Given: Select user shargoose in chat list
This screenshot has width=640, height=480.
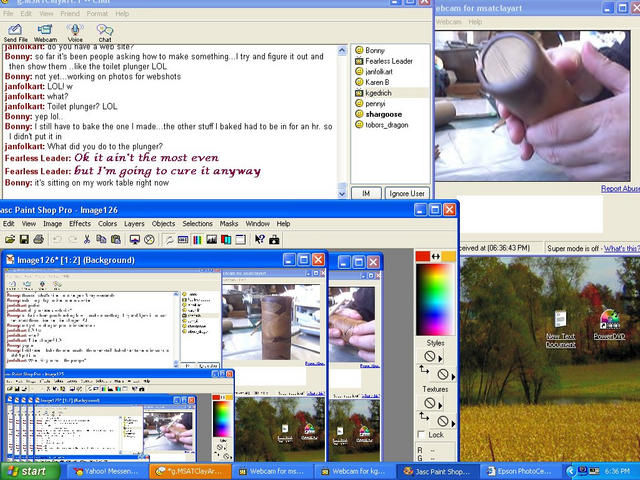Looking at the screenshot, I should [x=383, y=114].
